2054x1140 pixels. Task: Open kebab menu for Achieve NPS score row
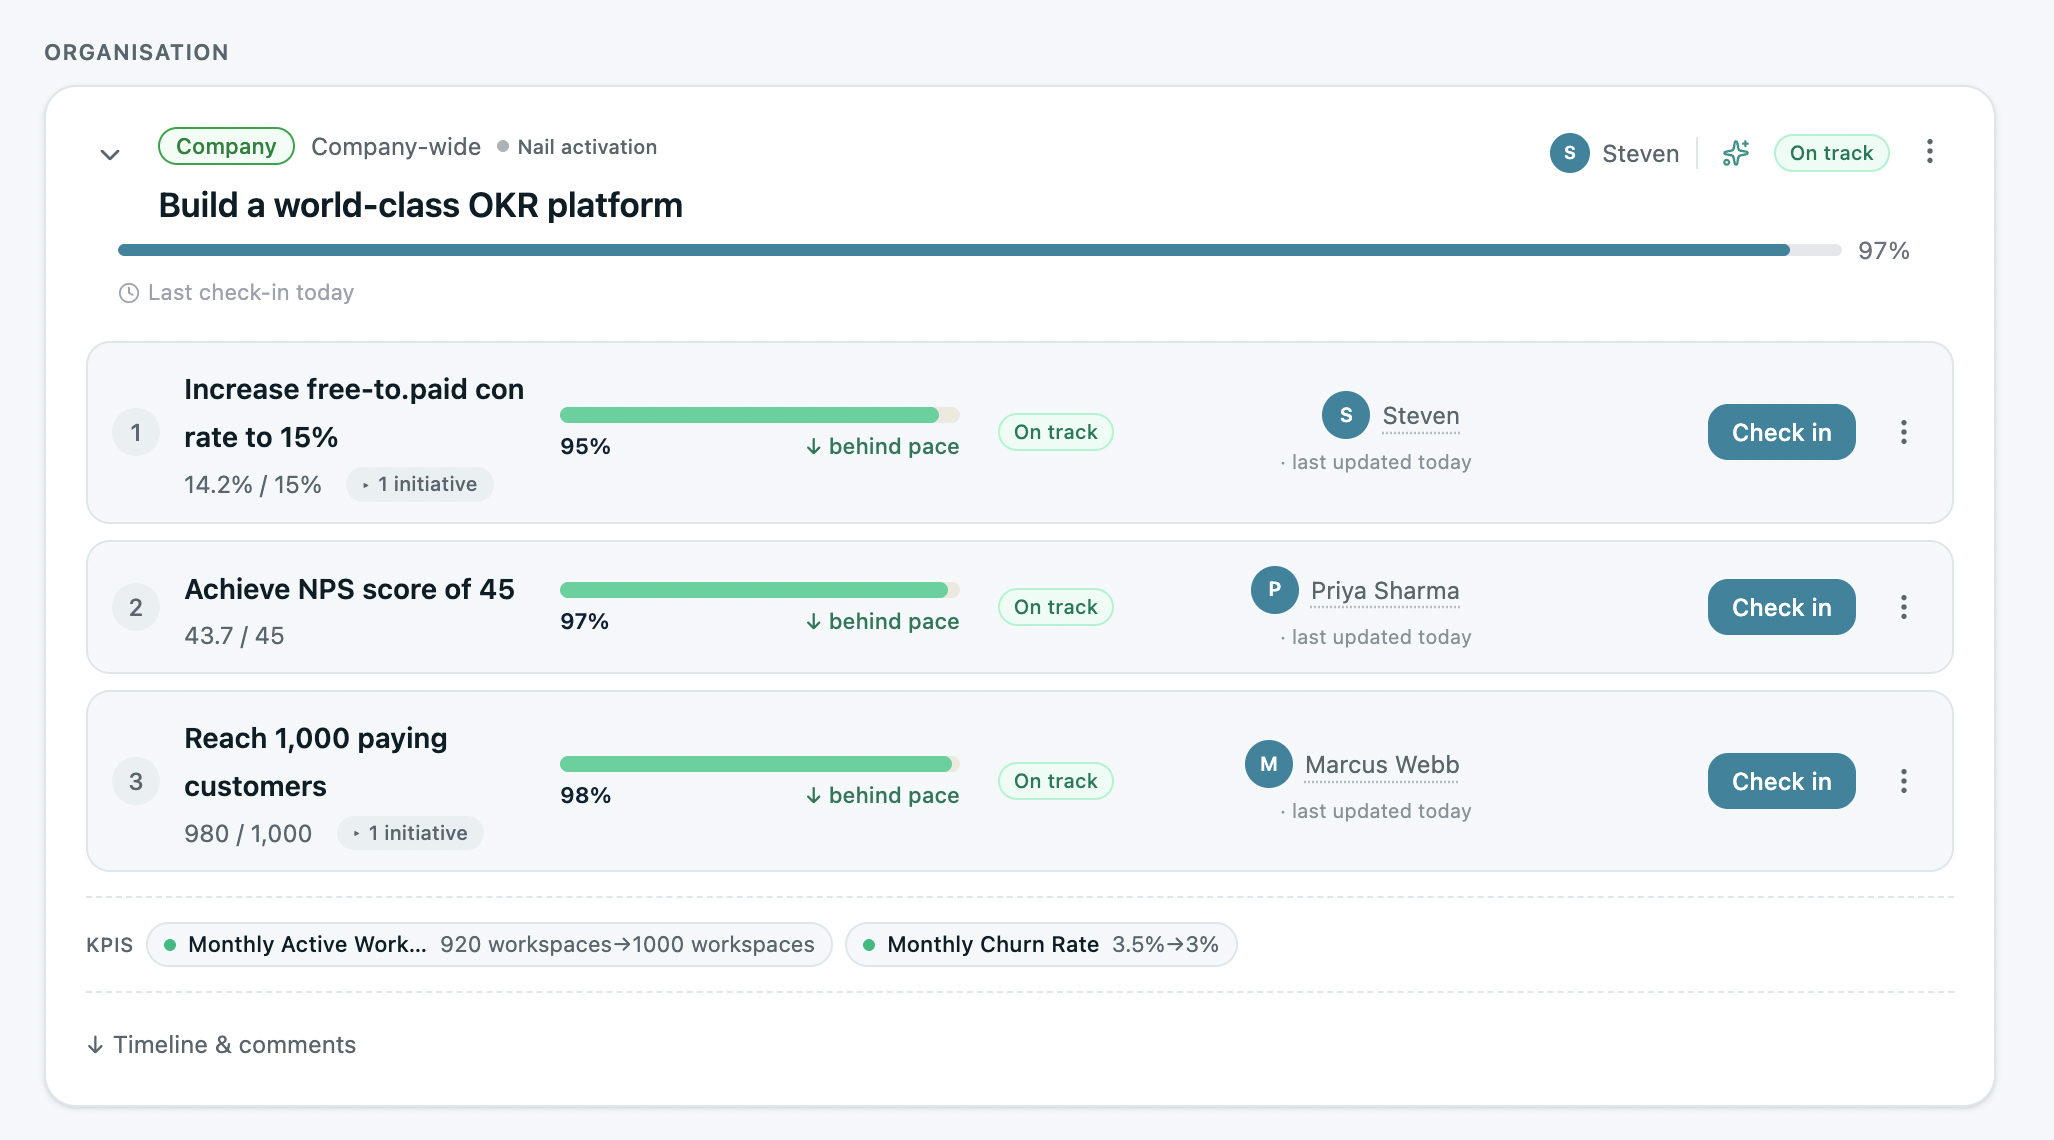pyautogui.click(x=1904, y=607)
